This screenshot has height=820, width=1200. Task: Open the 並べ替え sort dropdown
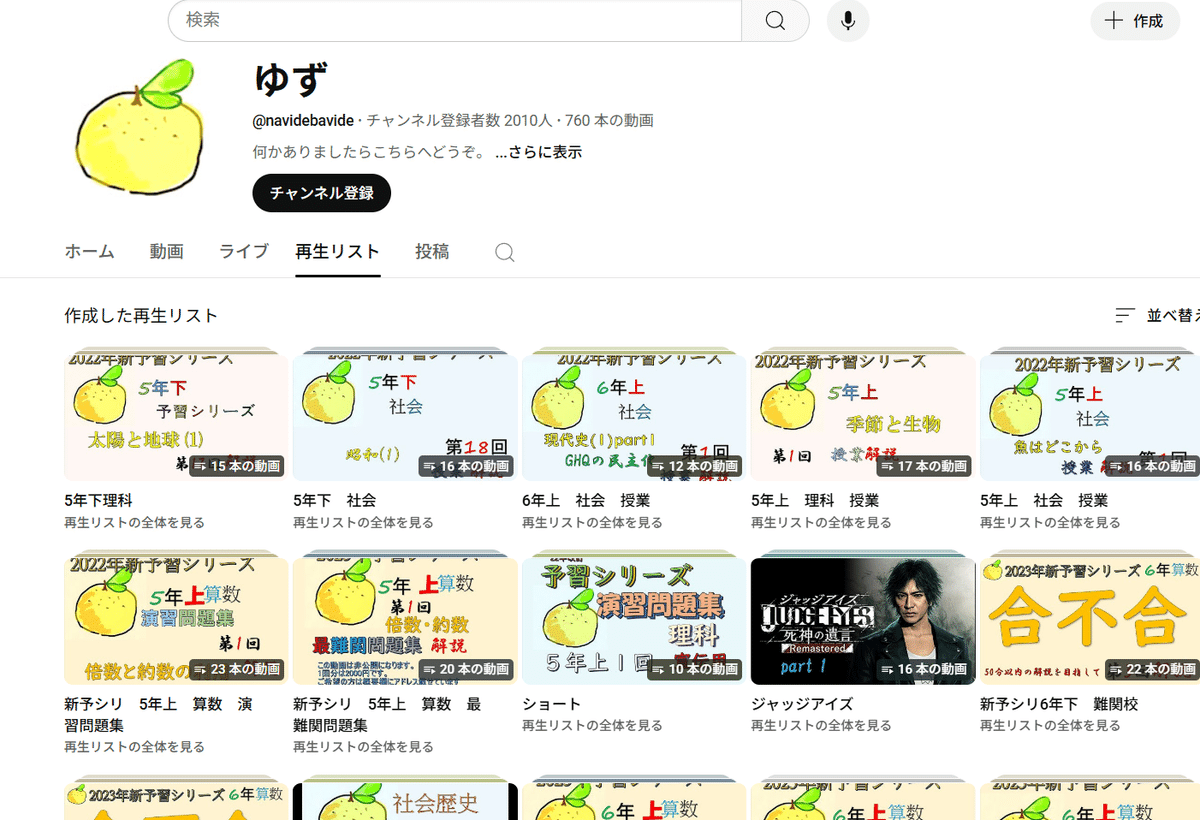(1158, 315)
